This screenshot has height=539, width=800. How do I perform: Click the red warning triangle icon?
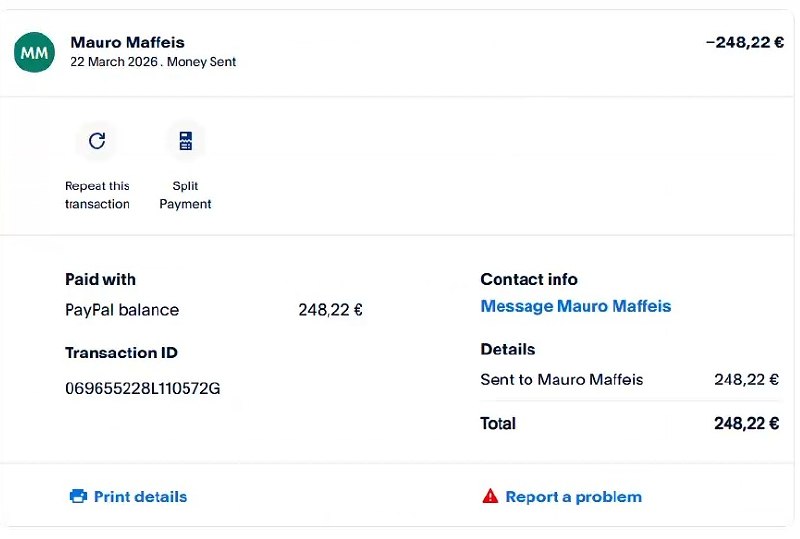coord(490,497)
